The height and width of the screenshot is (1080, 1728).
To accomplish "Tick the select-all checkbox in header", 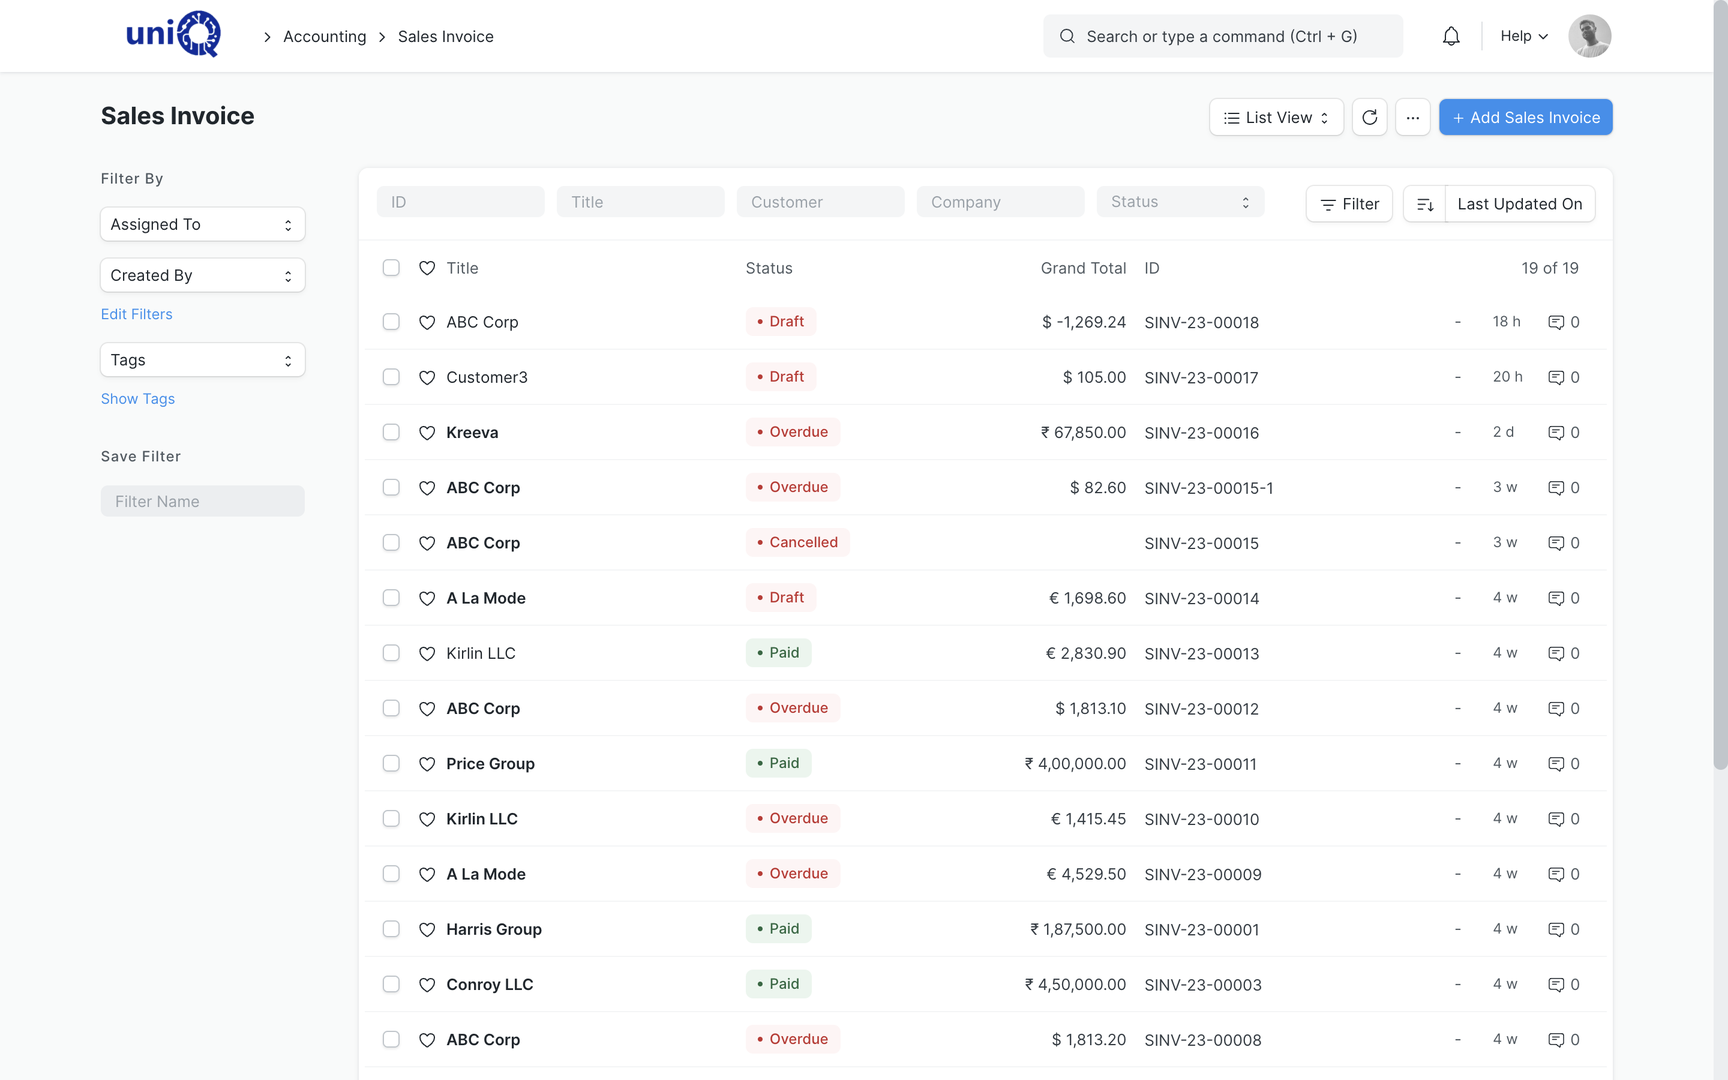I will 391,267.
